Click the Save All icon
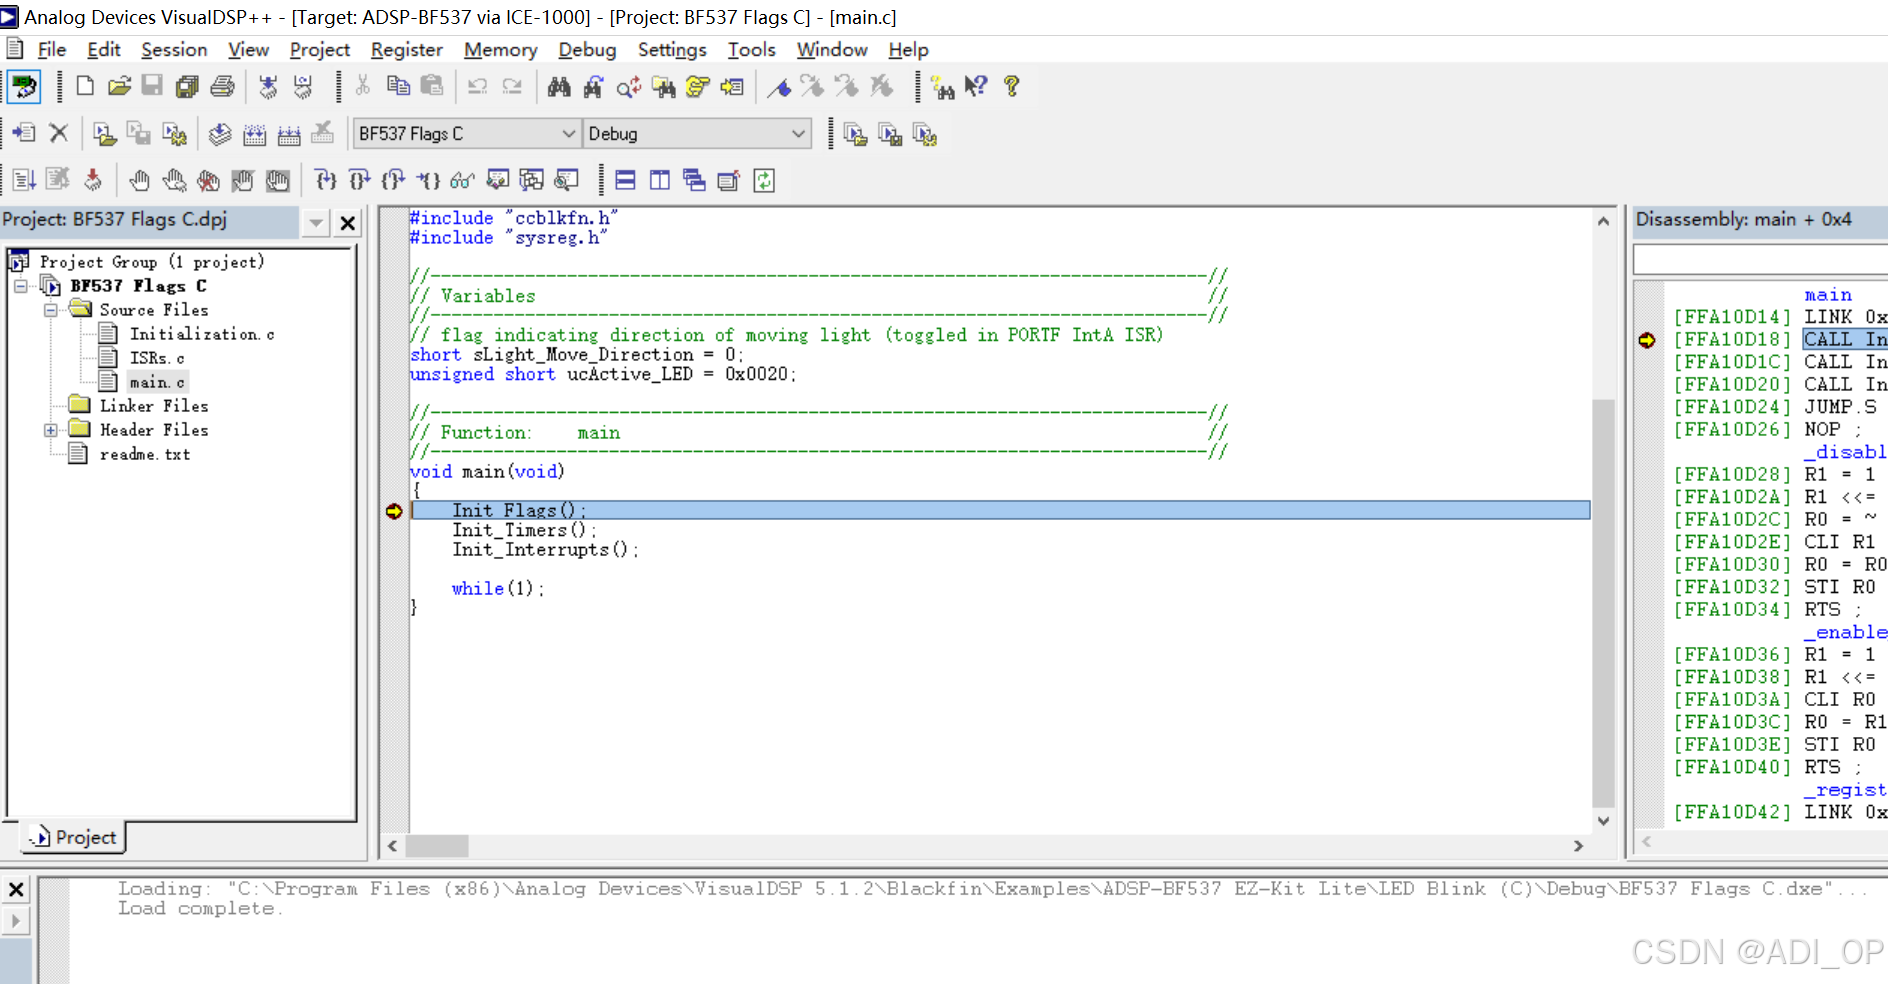 pyautogui.click(x=187, y=87)
